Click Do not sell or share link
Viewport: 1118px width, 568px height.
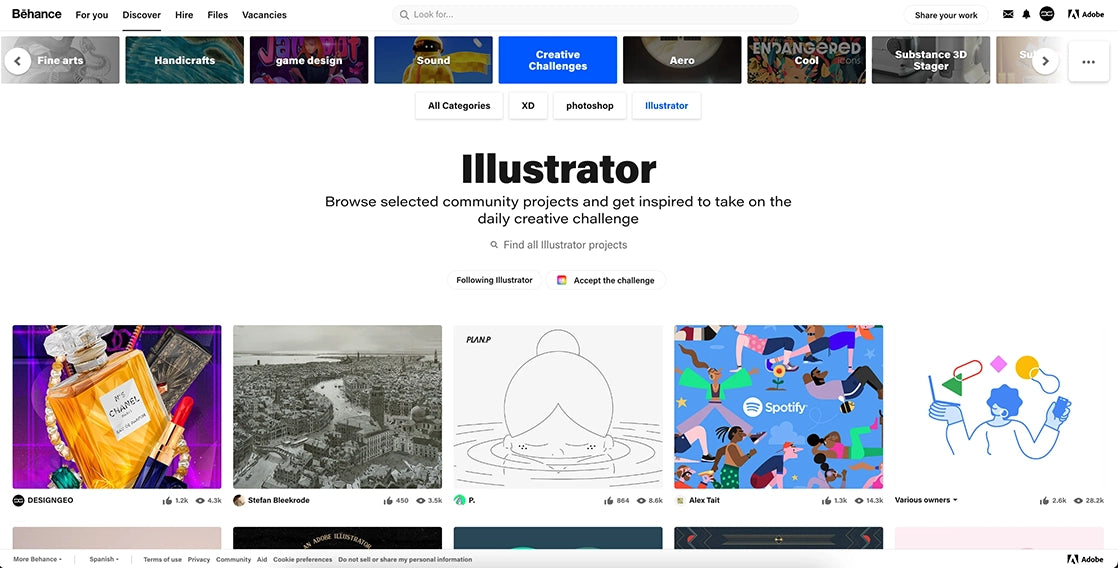(x=405, y=559)
